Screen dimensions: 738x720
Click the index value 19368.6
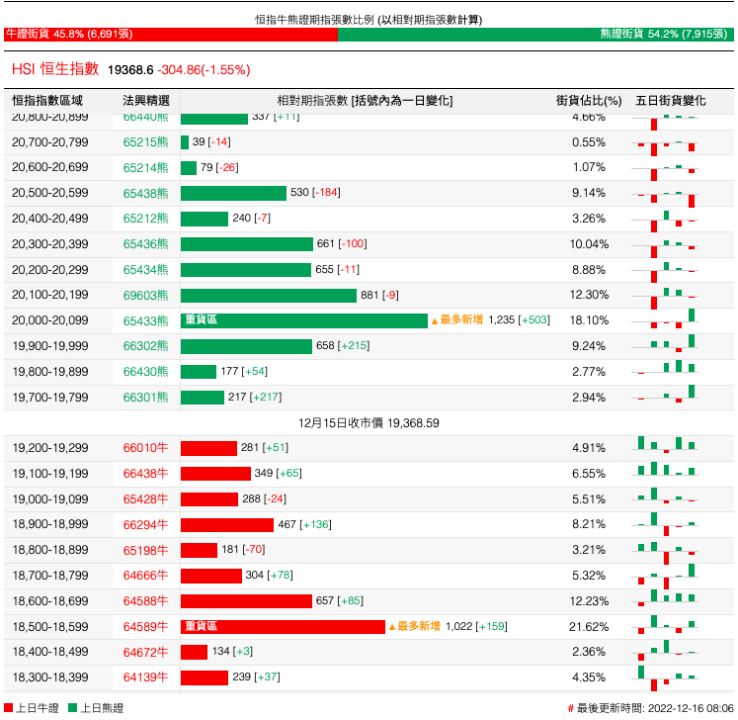130,70
